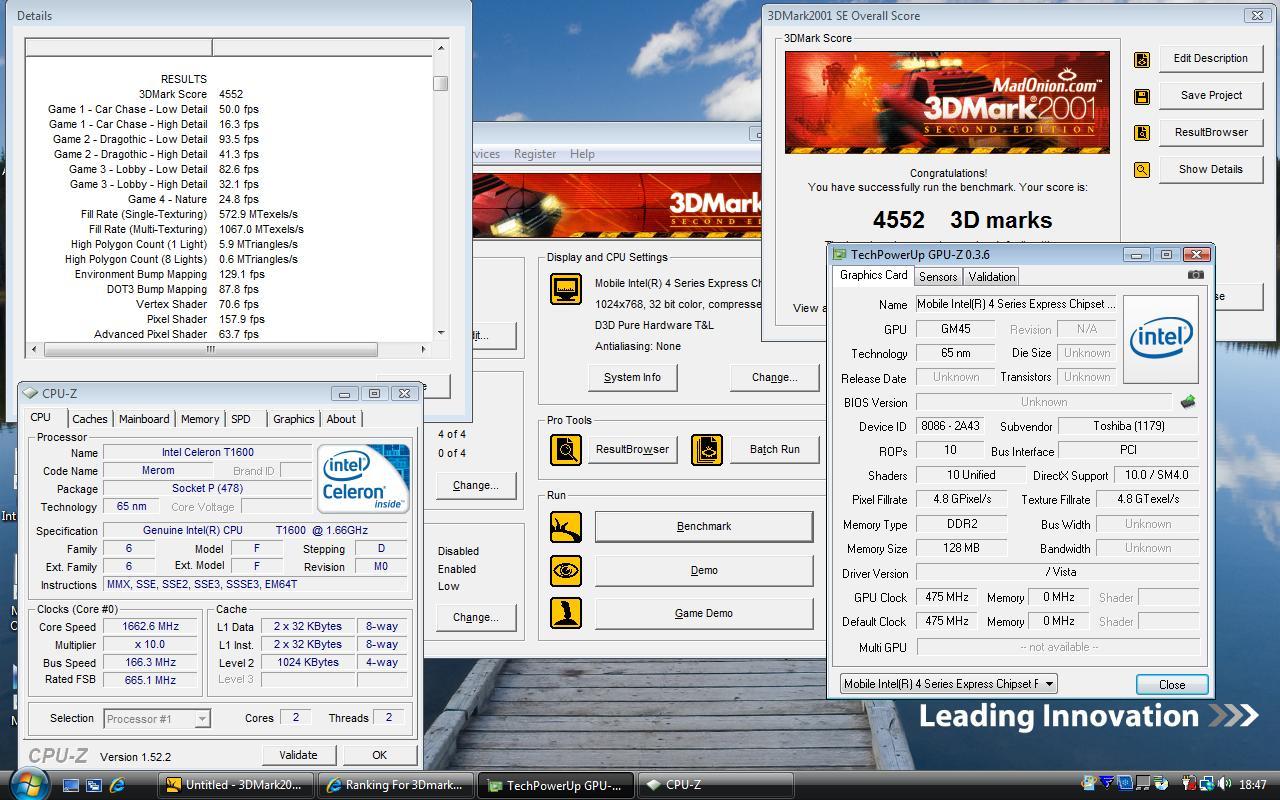Click the GPU-Z window title icon
The height and width of the screenshot is (800, 1280).
click(840, 255)
